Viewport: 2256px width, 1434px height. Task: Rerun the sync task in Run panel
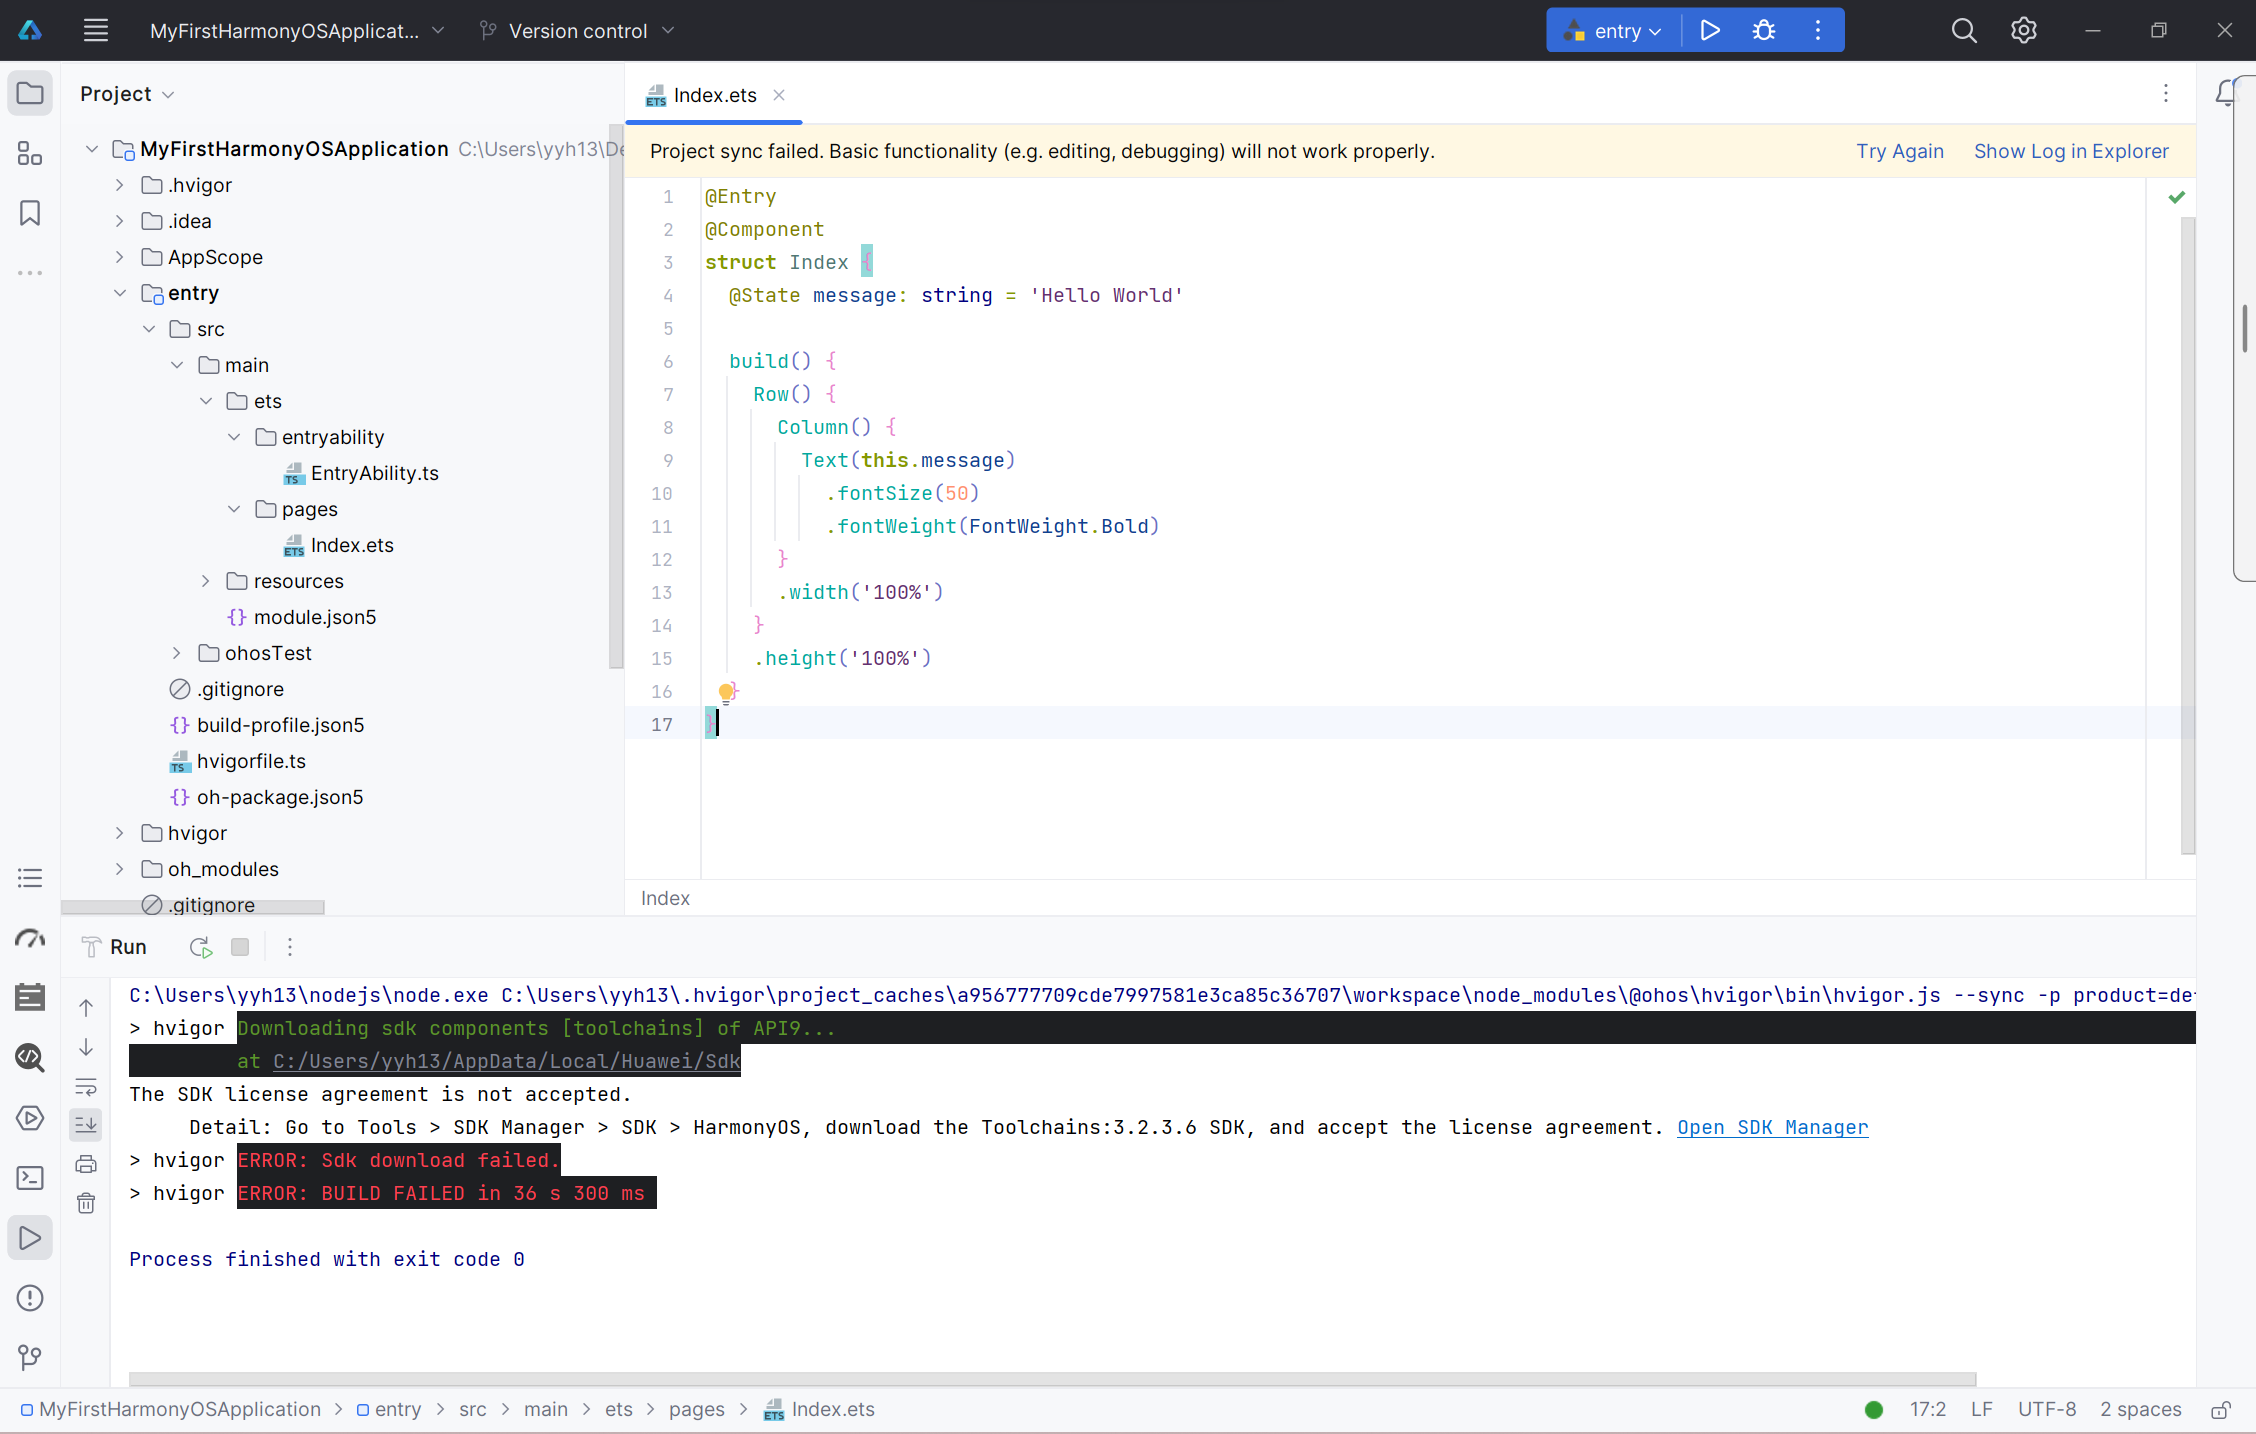(200, 947)
